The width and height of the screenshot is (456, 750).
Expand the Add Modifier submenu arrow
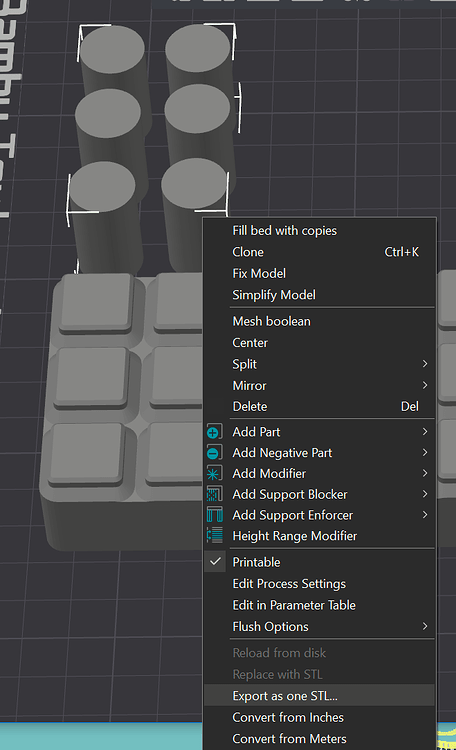pyautogui.click(x=424, y=474)
